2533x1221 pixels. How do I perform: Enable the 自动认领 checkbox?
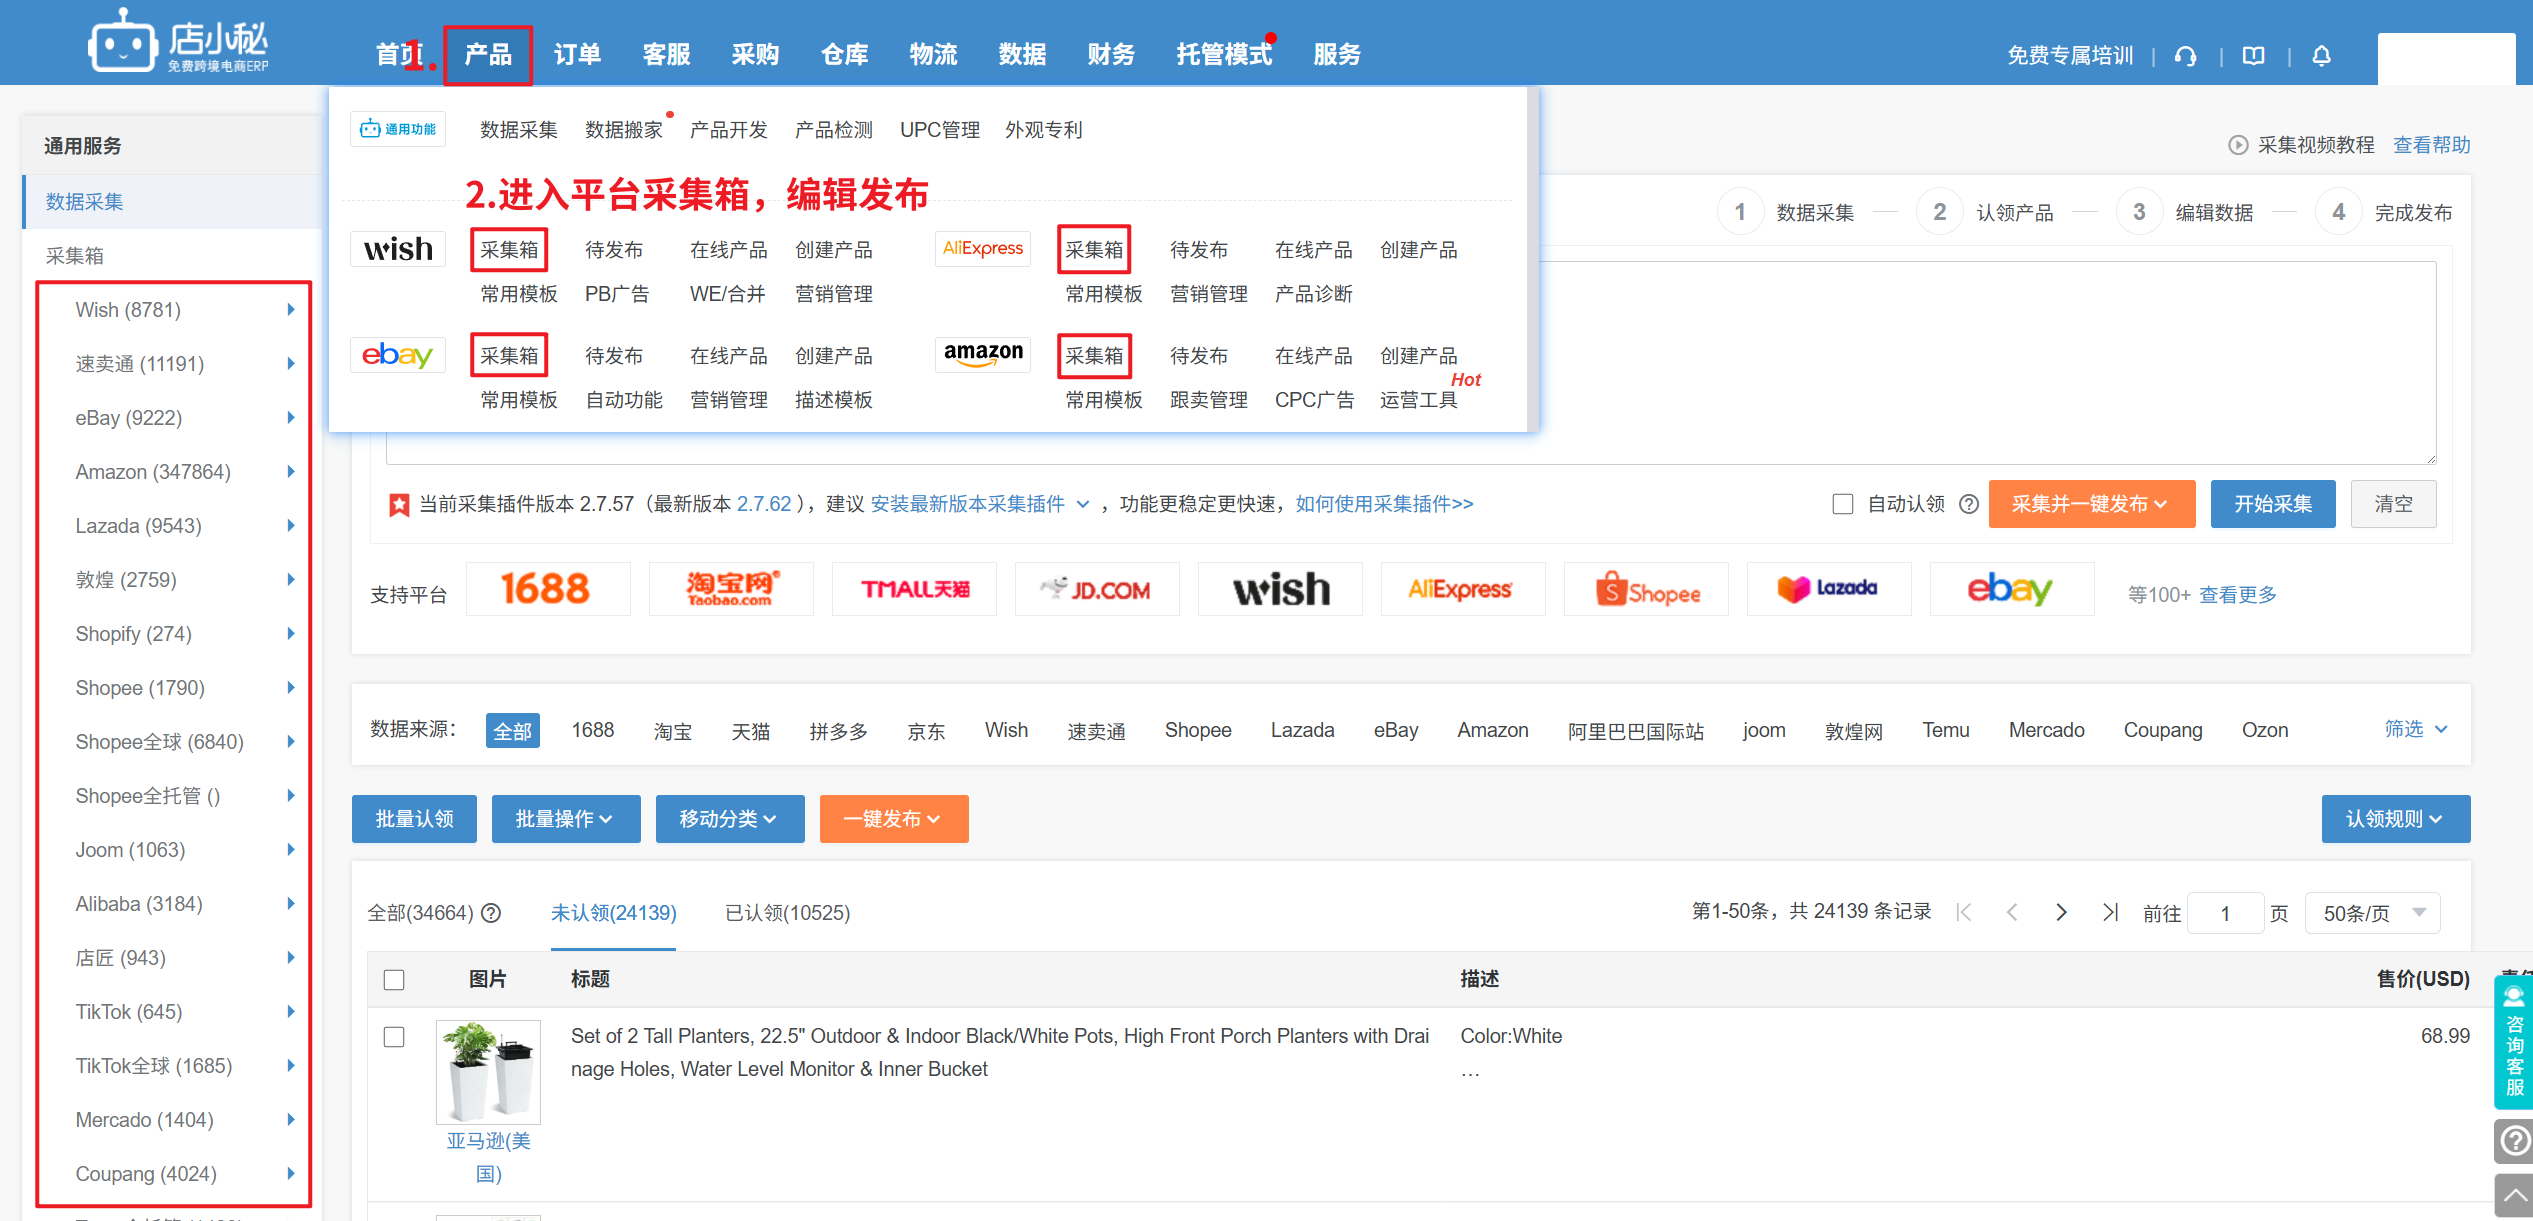point(1842,504)
